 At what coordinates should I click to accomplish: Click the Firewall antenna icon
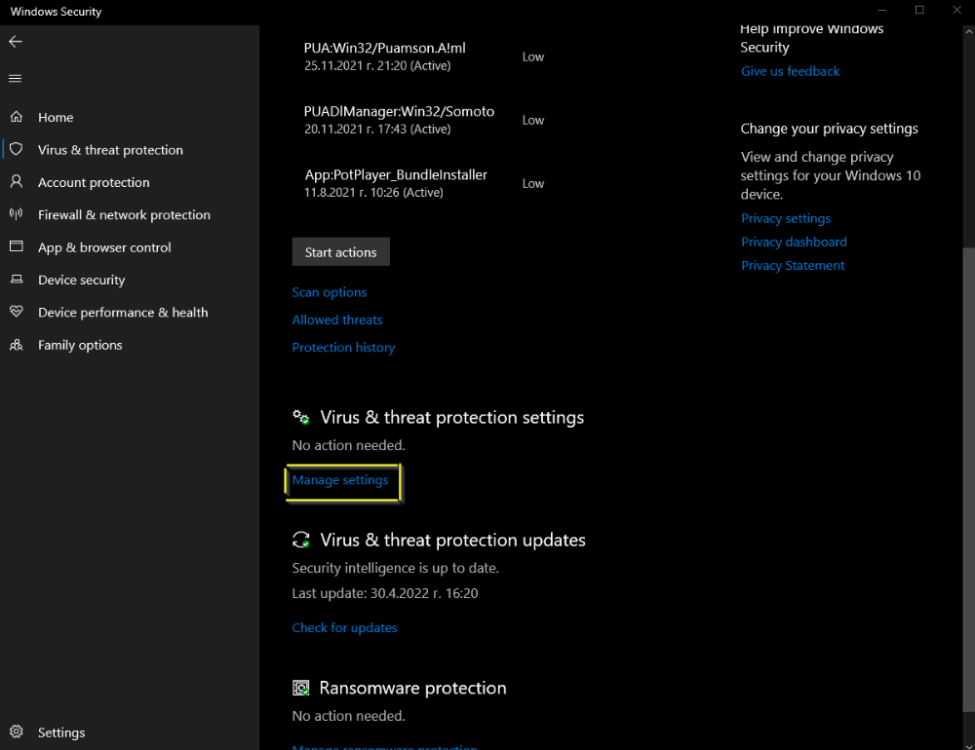(x=17, y=215)
